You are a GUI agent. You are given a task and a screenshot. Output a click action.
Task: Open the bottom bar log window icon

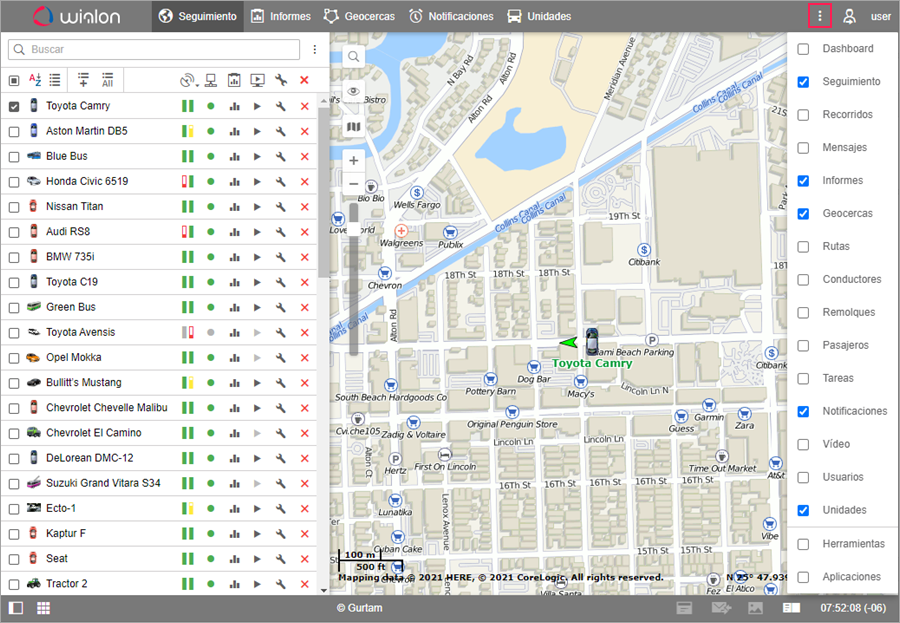coord(684,608)
